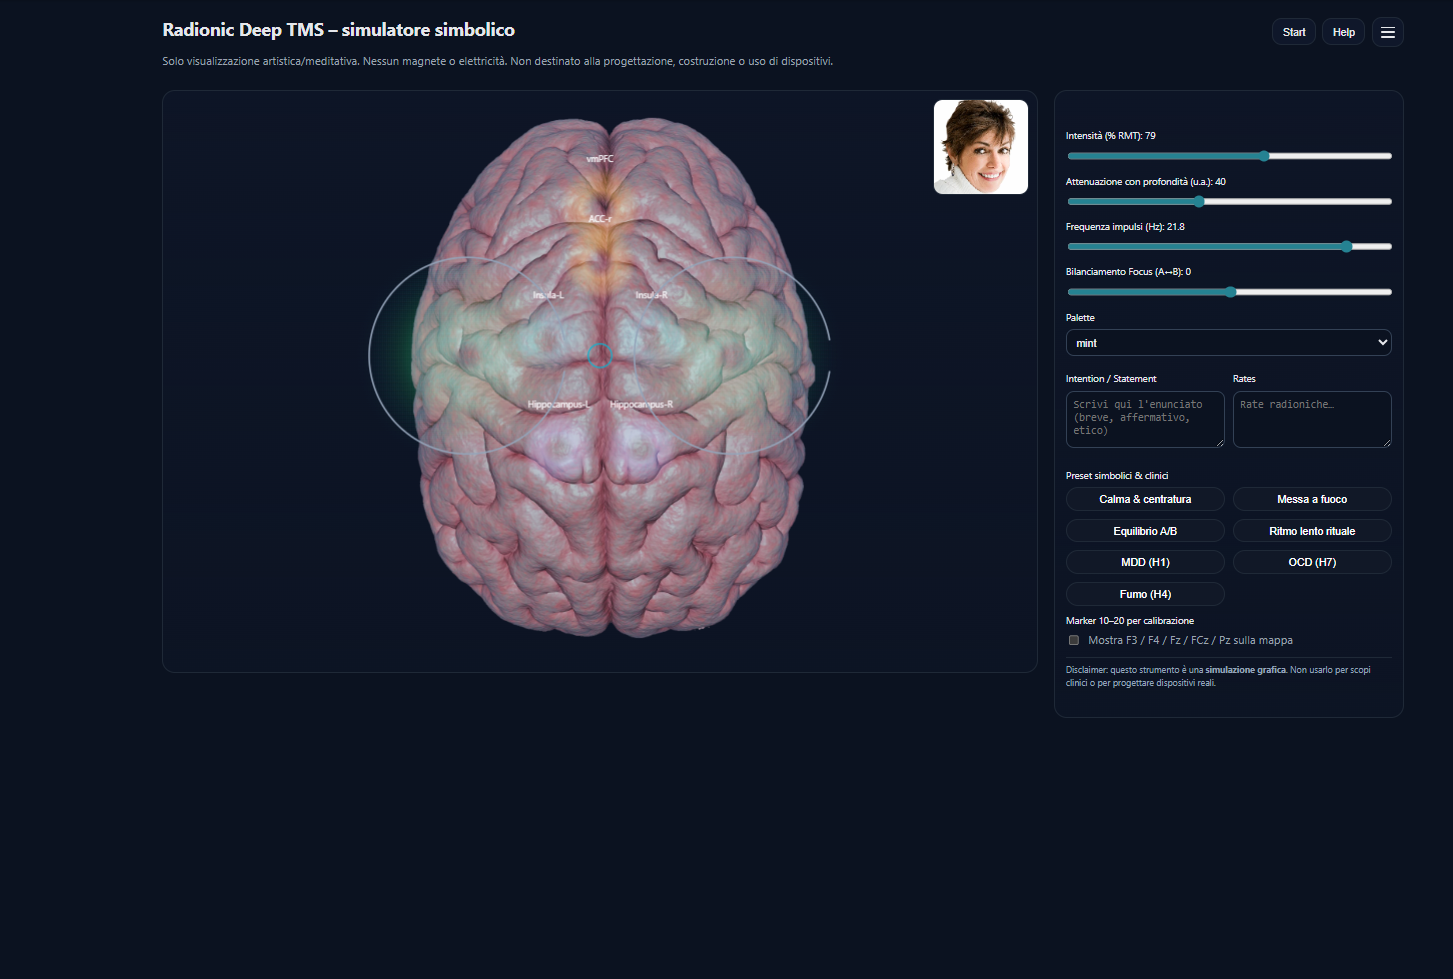
Task: Click the Radionic Deep TMS title
Action: (x=339, y=30)
